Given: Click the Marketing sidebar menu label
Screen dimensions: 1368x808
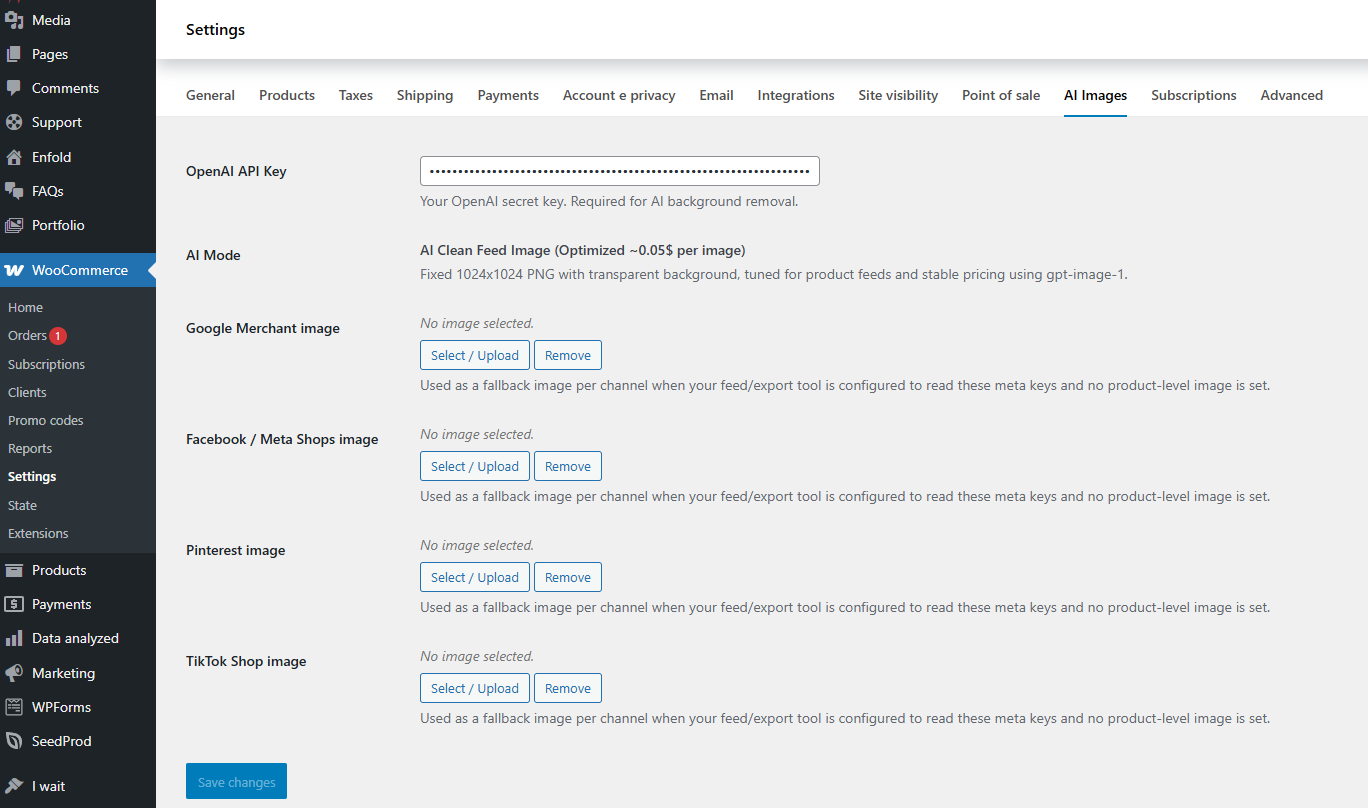Looking at the screenshot, I should [63, 673].
